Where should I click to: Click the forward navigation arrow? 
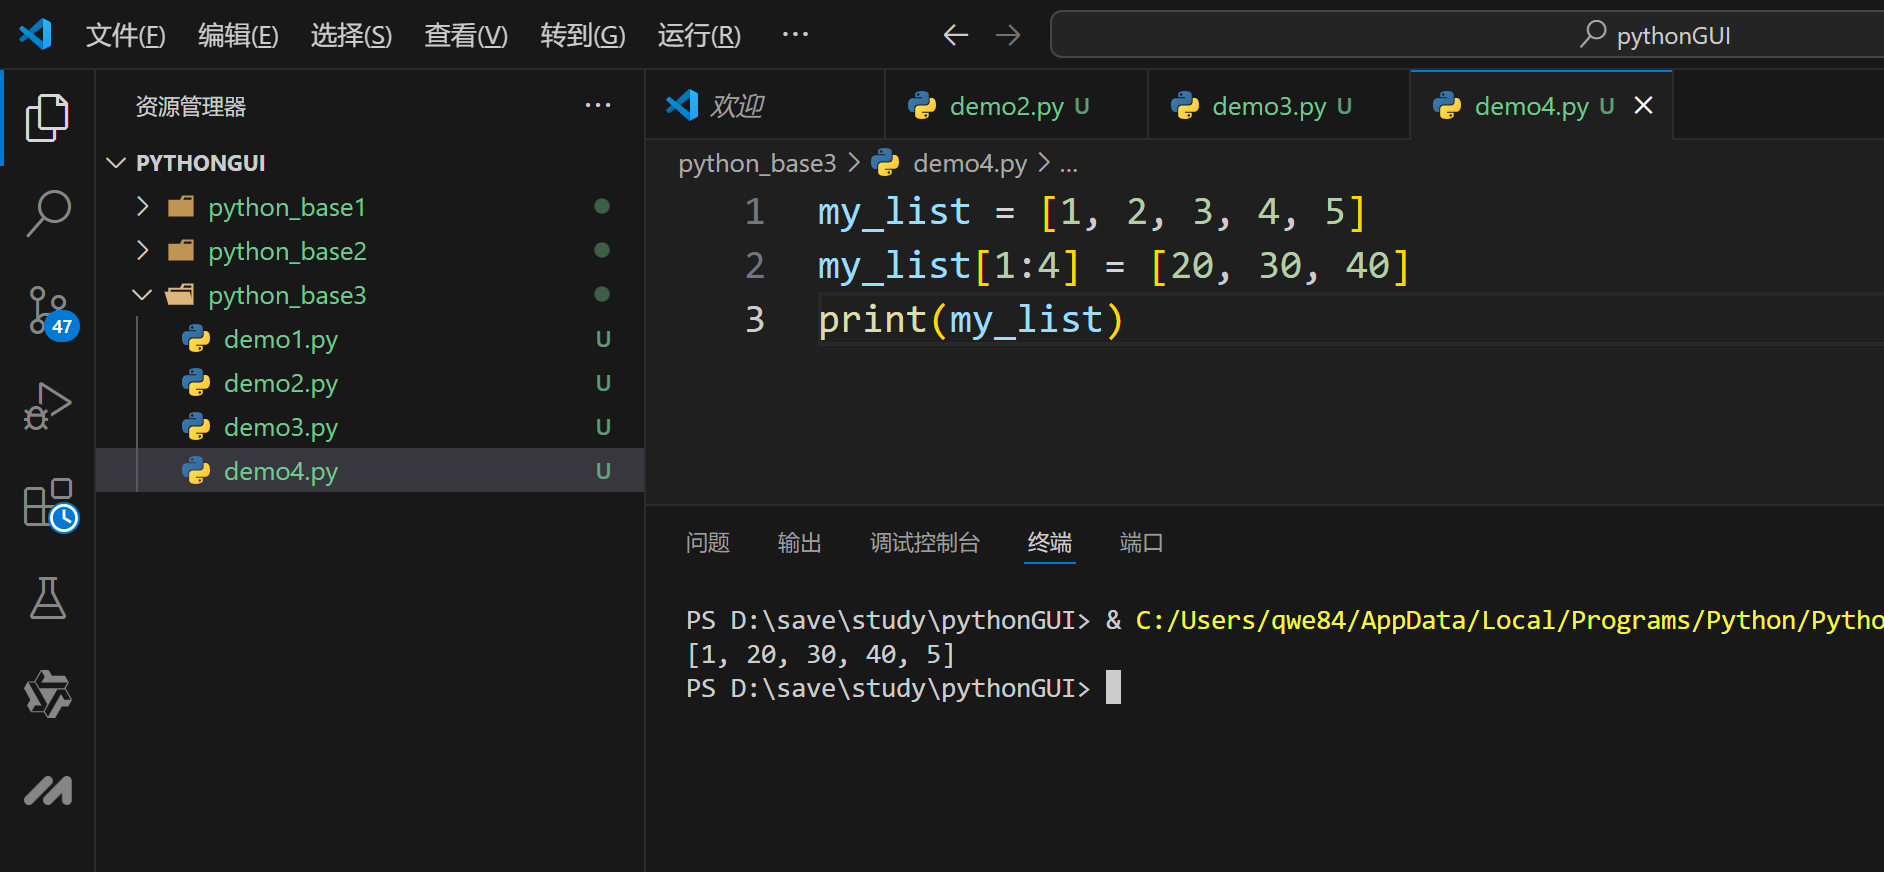1008,35
